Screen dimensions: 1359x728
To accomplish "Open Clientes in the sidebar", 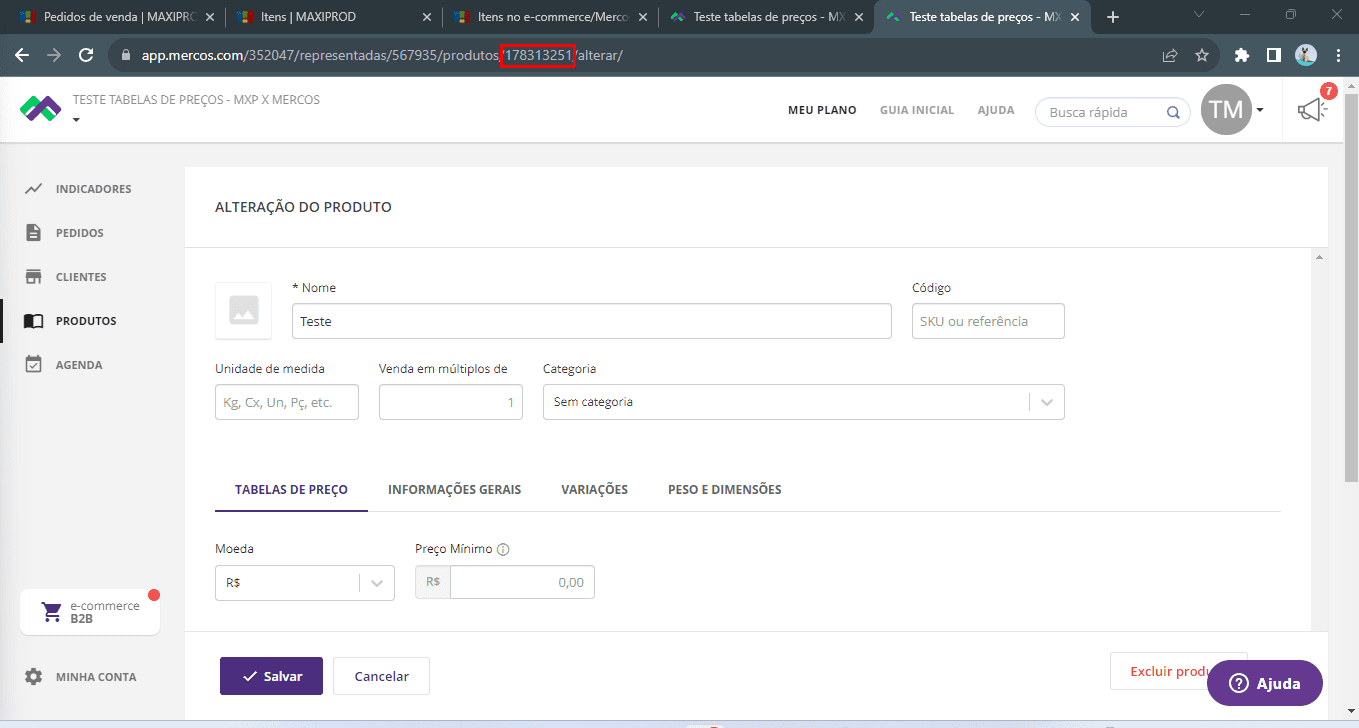I will (80, 277).
